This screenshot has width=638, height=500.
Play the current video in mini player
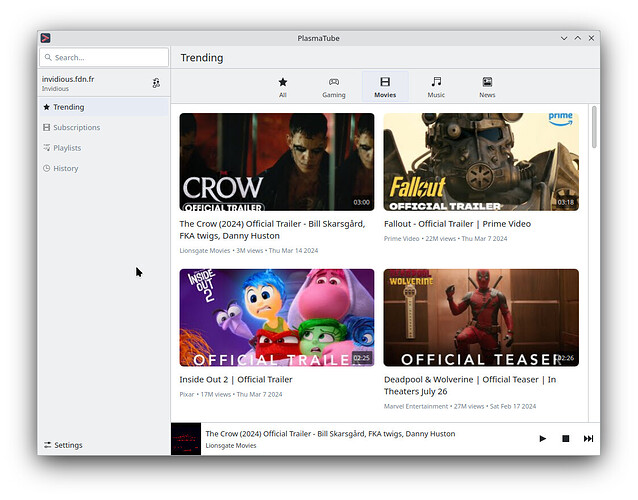tap(542, 439)
